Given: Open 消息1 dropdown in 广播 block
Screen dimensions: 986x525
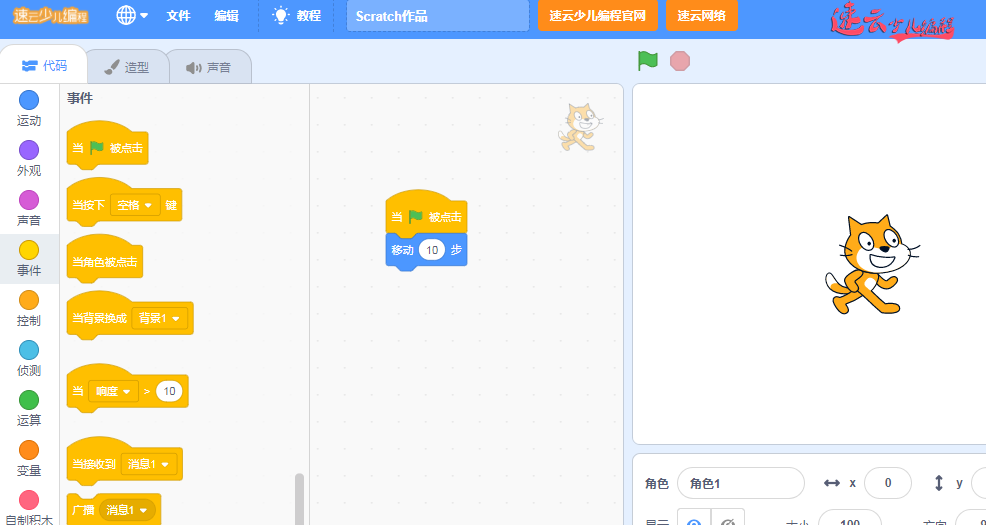Looking at the screenshot, I should click(x=127, y=510).
